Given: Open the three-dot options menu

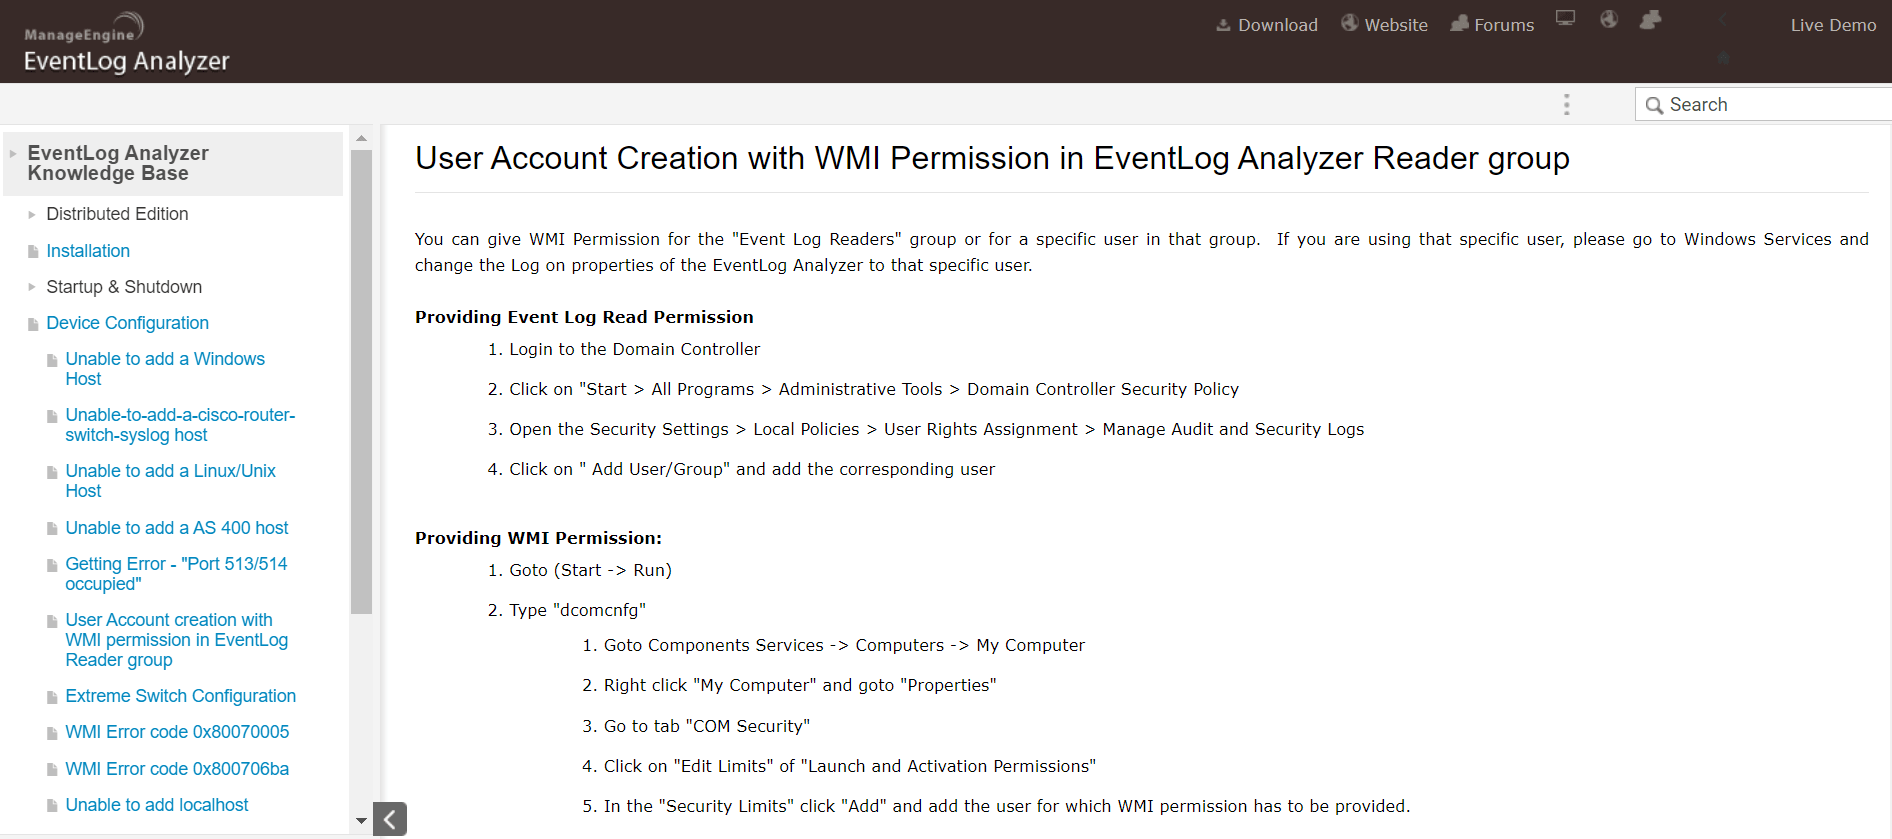Looking at the screenshot, I should [x=1566, y=105].
